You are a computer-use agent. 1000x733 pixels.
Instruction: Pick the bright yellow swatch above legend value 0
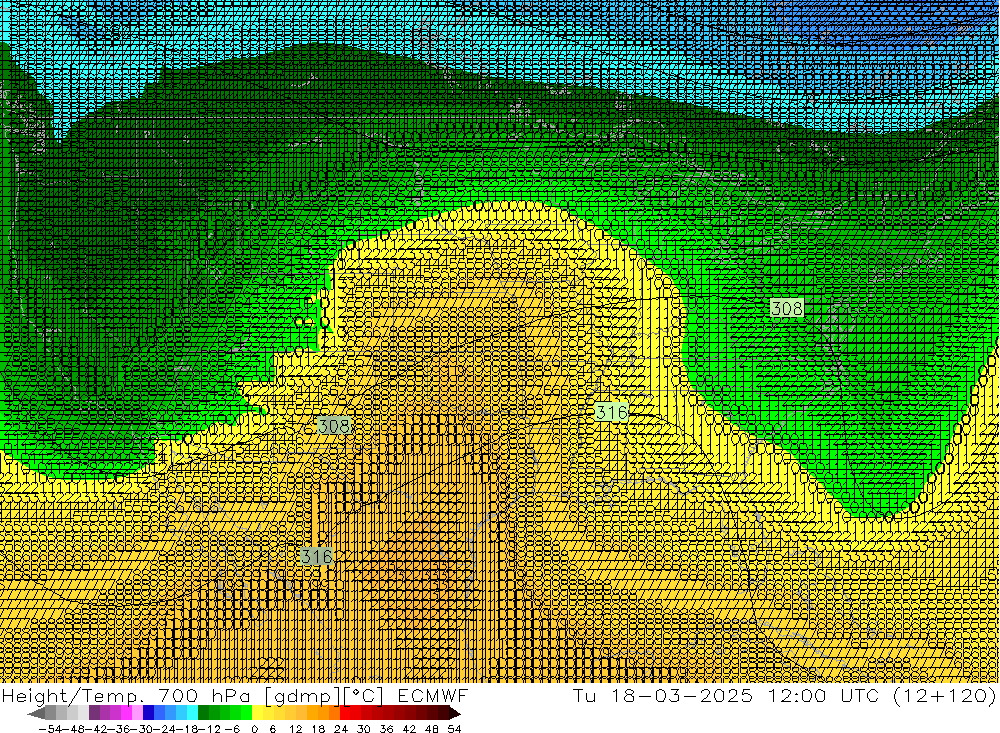click(x=258, y=713)
